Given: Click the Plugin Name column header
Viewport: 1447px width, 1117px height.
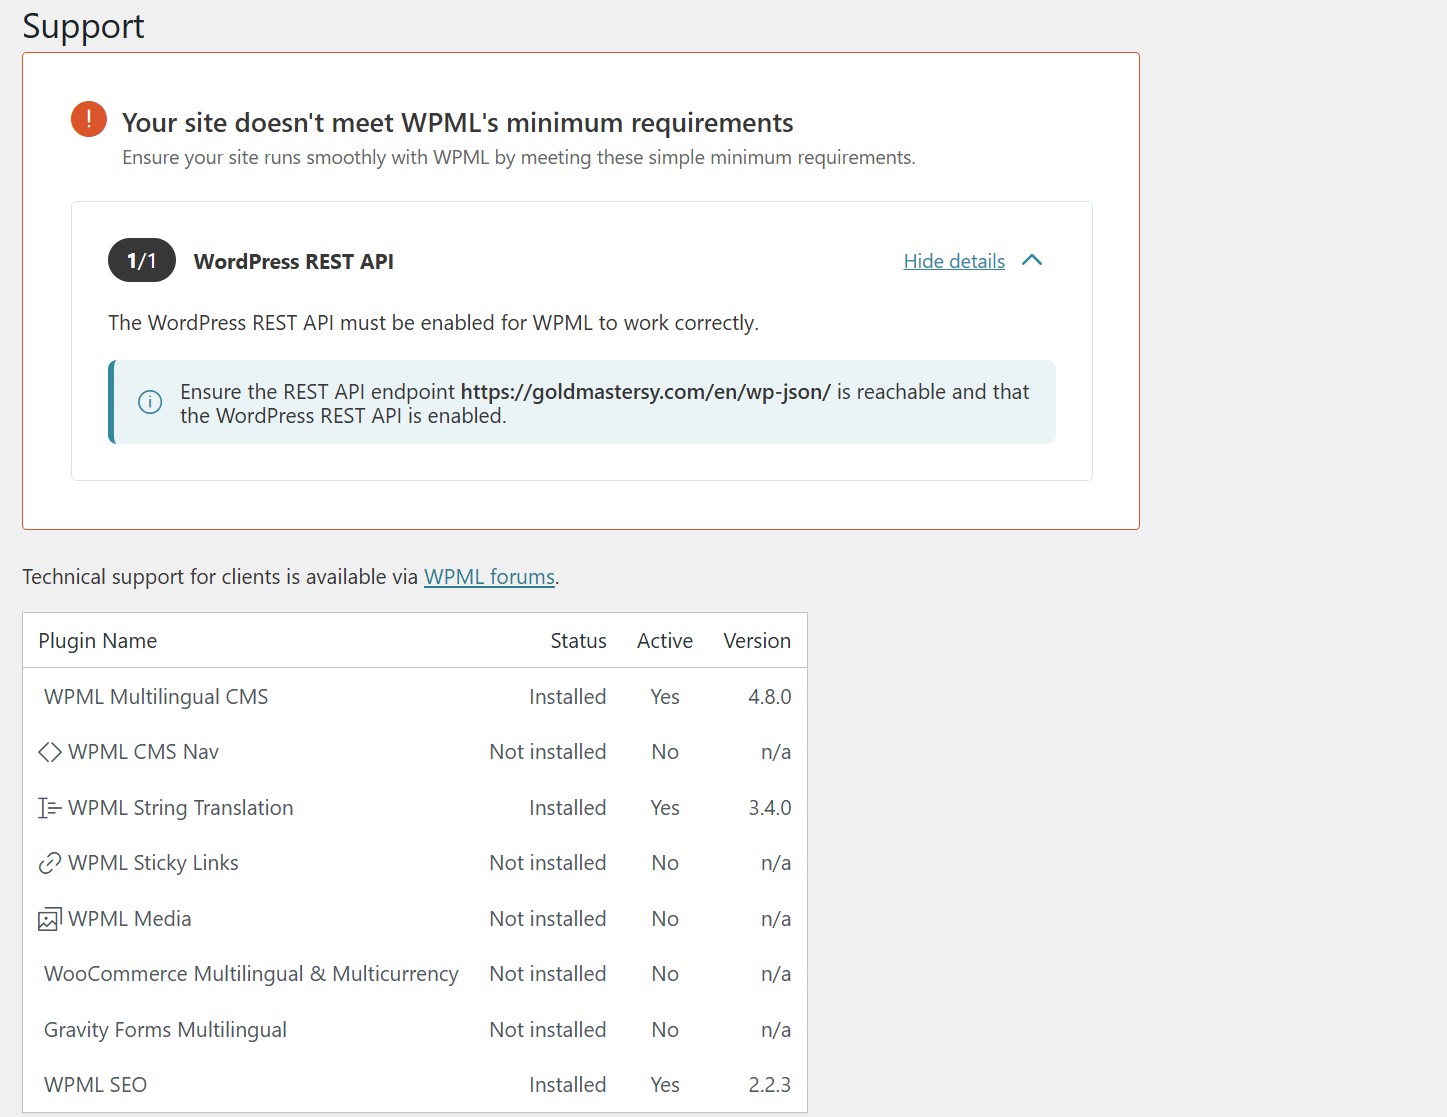Looking at the screenshot, I should [98, 641].
